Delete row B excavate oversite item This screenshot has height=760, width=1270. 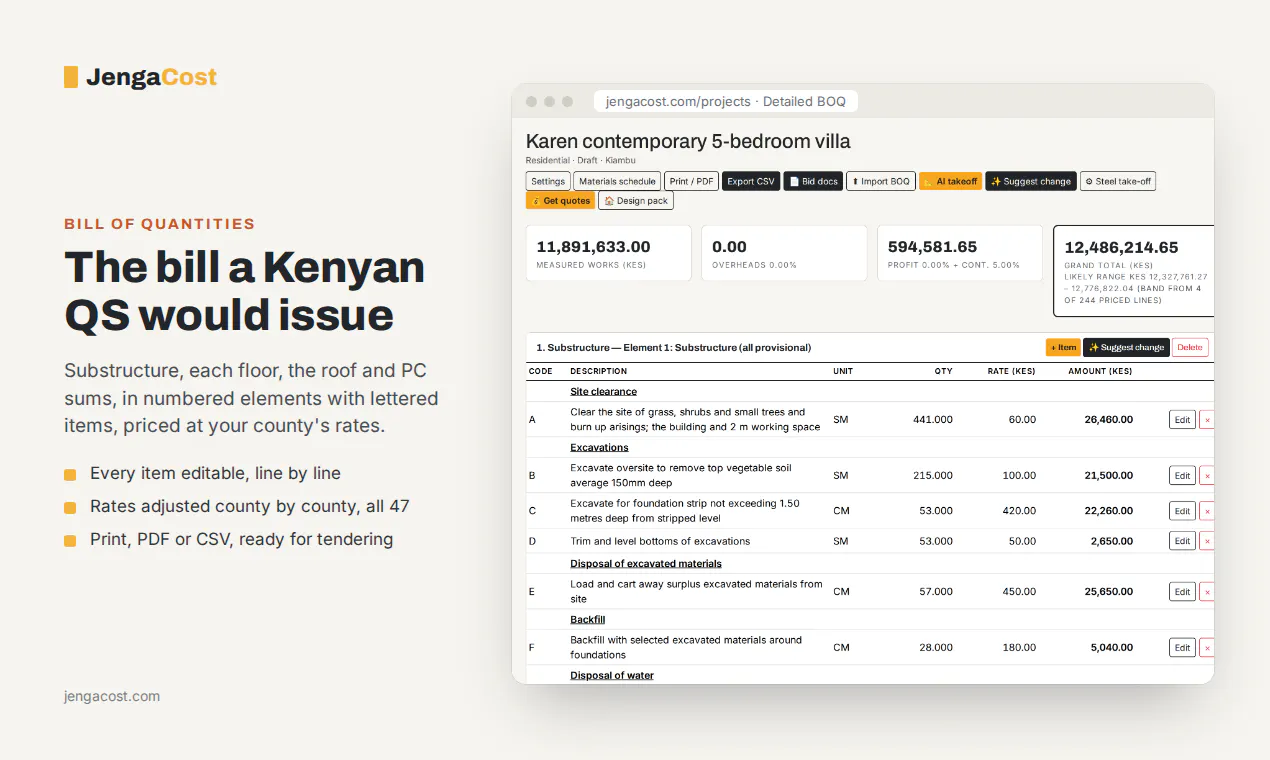1207,476
